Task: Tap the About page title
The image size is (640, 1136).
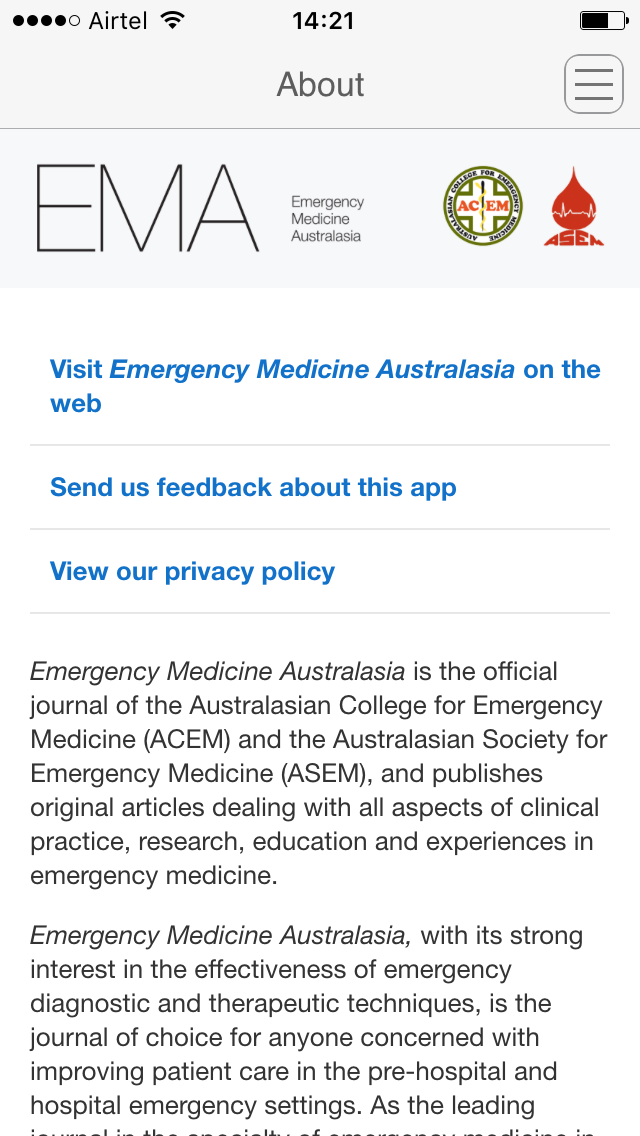Action: pos(320,84)
